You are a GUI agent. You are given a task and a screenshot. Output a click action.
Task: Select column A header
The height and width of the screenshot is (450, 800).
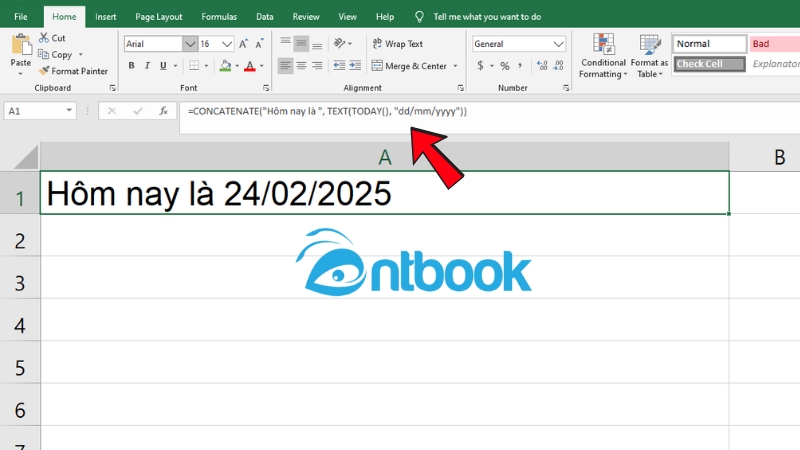tap(385, 157)
